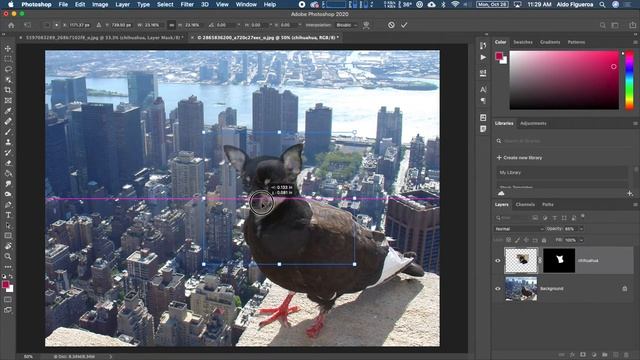This screenshot has height=360, width=640.
Task: Open the Edit Toolbar ellipsis
Action: pos(8,267)
